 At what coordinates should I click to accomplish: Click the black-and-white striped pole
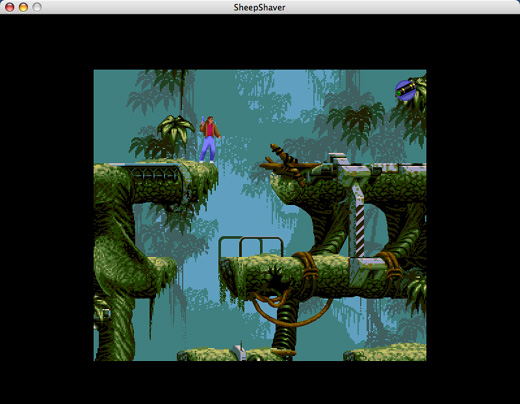(360, 230)
